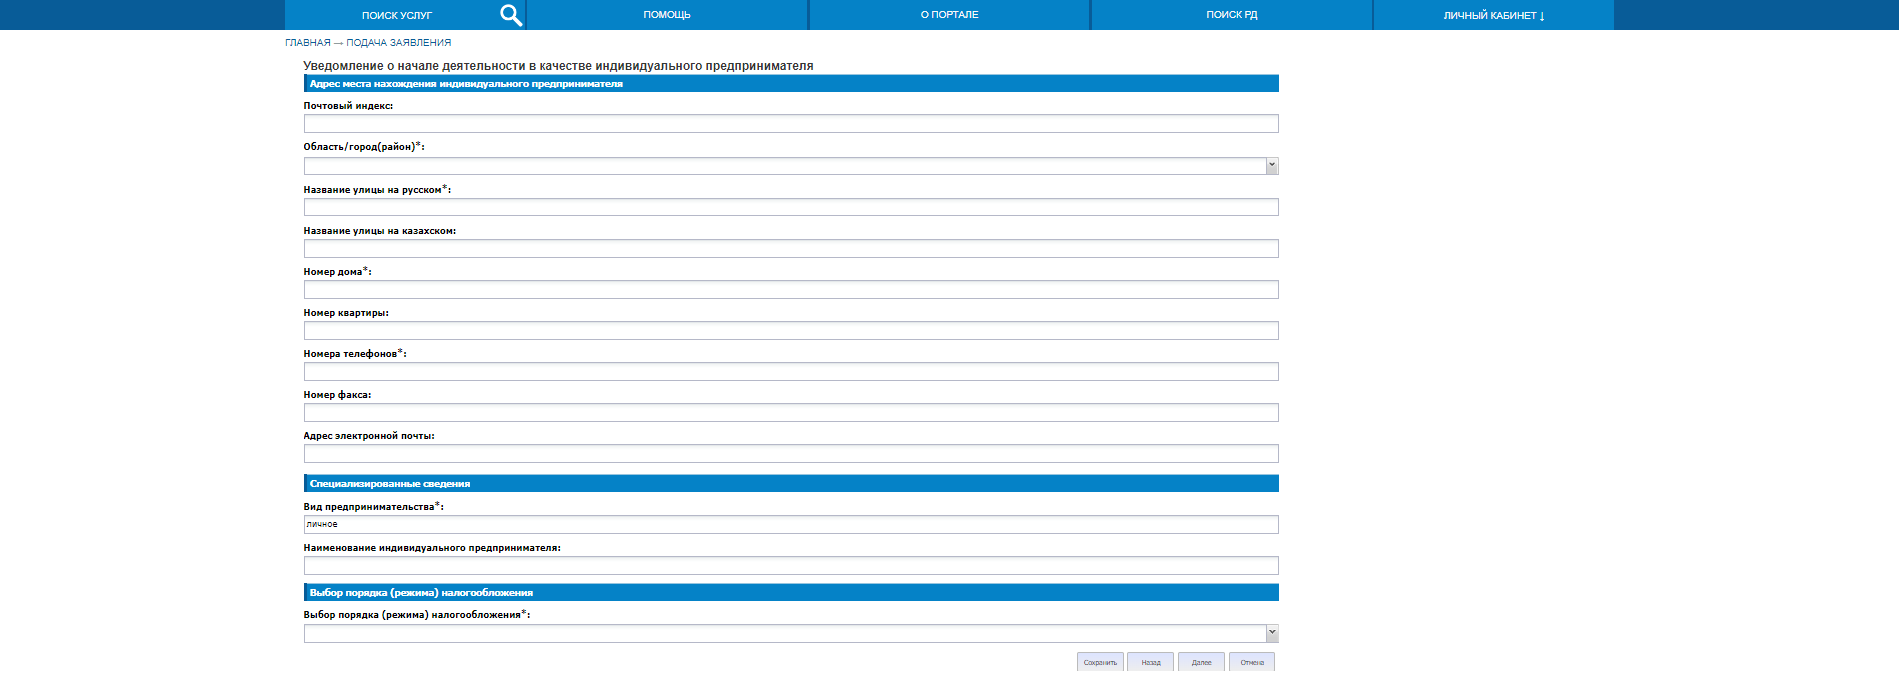Click the Сохранить button
1899x686 pixels.
[1100, 662]
